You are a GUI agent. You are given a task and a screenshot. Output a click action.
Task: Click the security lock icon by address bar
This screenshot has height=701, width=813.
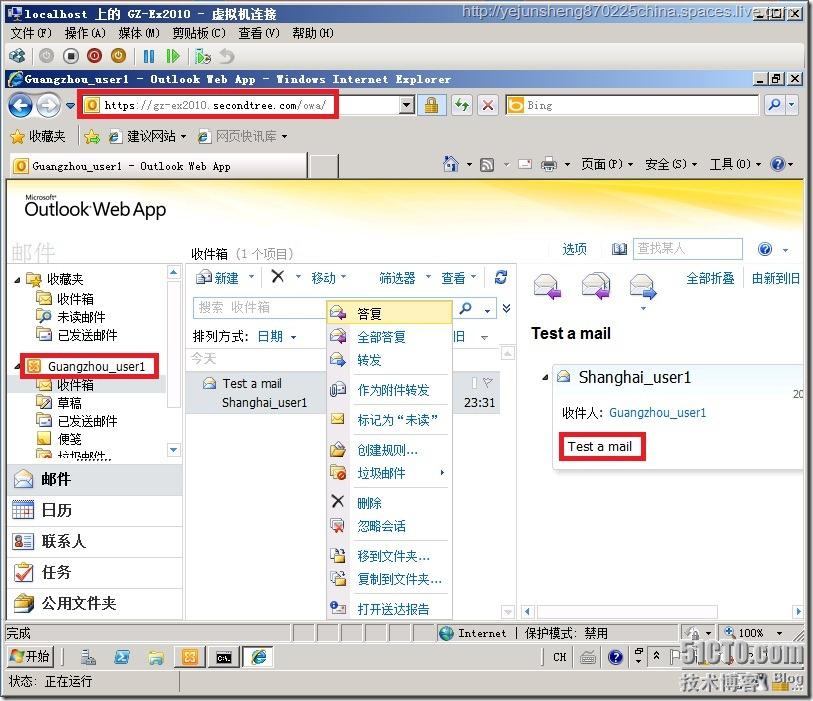pos(431,106)
